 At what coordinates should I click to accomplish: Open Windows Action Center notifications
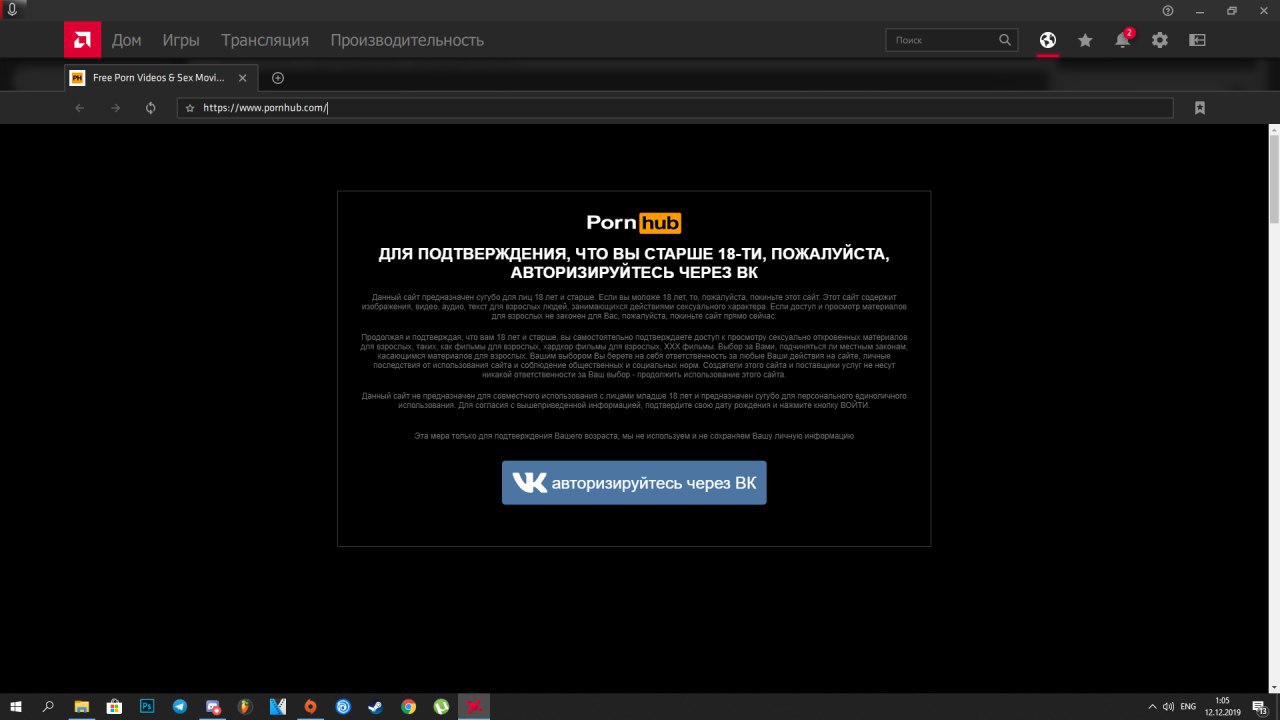pos(1259,706)
